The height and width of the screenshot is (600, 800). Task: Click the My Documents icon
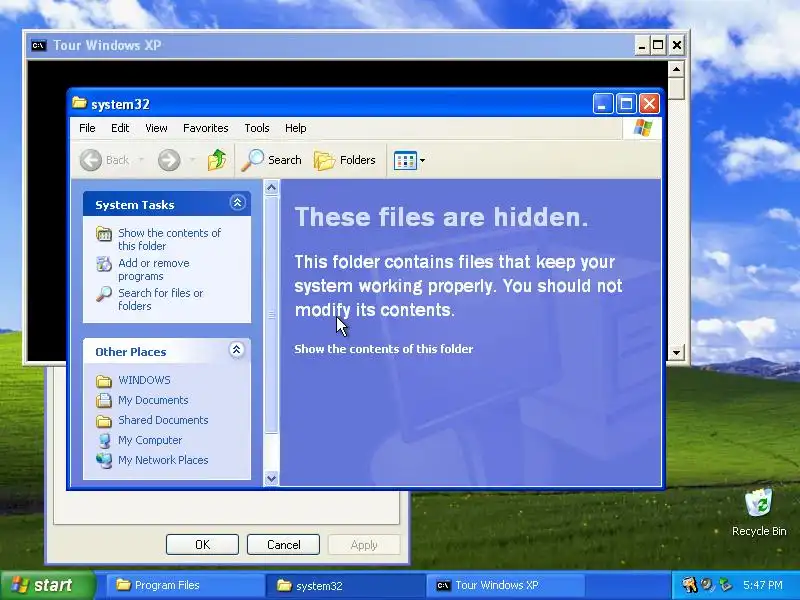(x=104, y=400)
